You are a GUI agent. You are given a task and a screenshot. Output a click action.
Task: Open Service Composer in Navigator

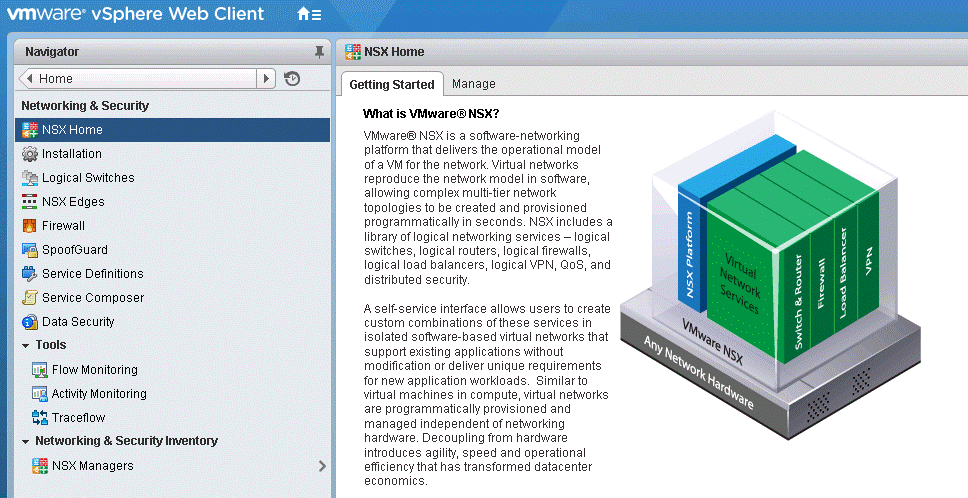(92, 298)
